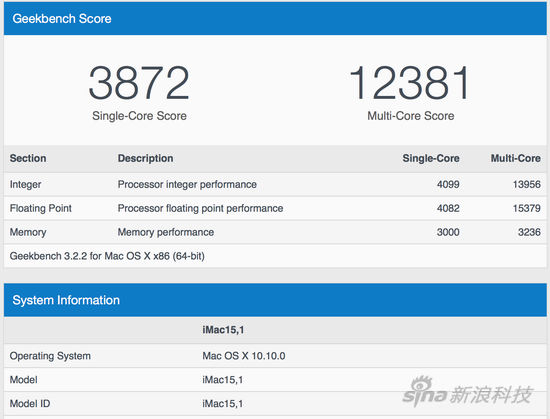
Task: Click the Multi-Core Score label
Action: tap(411, 116)
